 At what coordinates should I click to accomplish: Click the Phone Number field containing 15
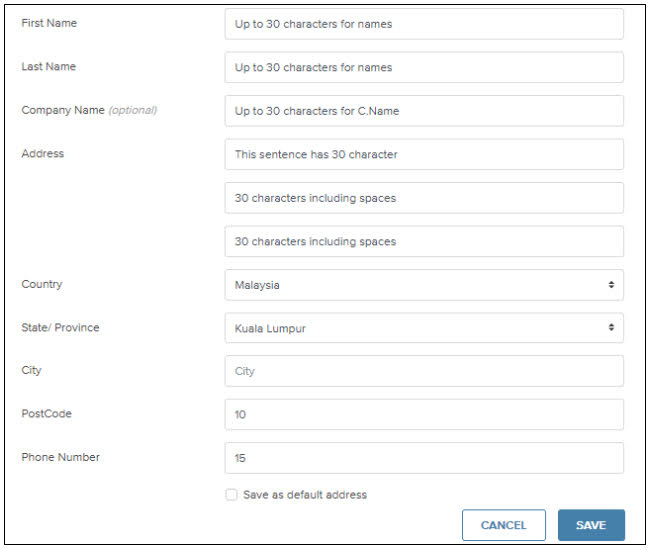click(424, 458)
